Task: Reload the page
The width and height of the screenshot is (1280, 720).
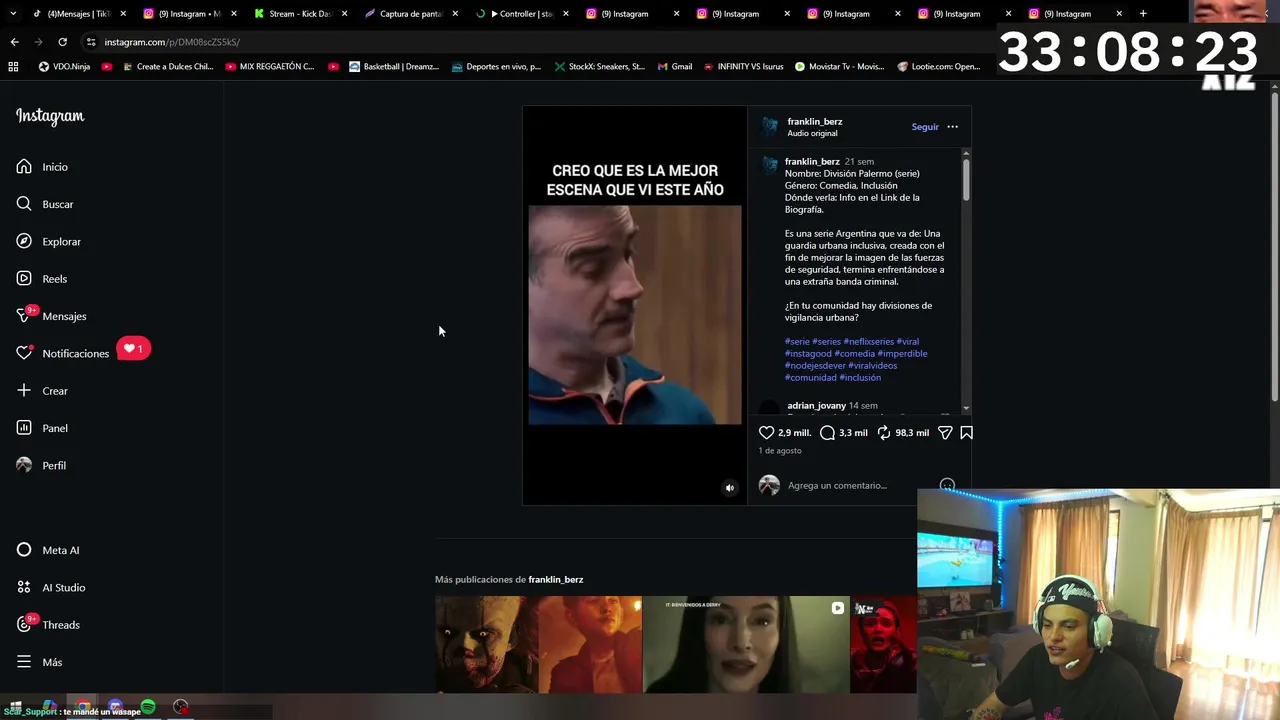Action: (x=62, y=42)
